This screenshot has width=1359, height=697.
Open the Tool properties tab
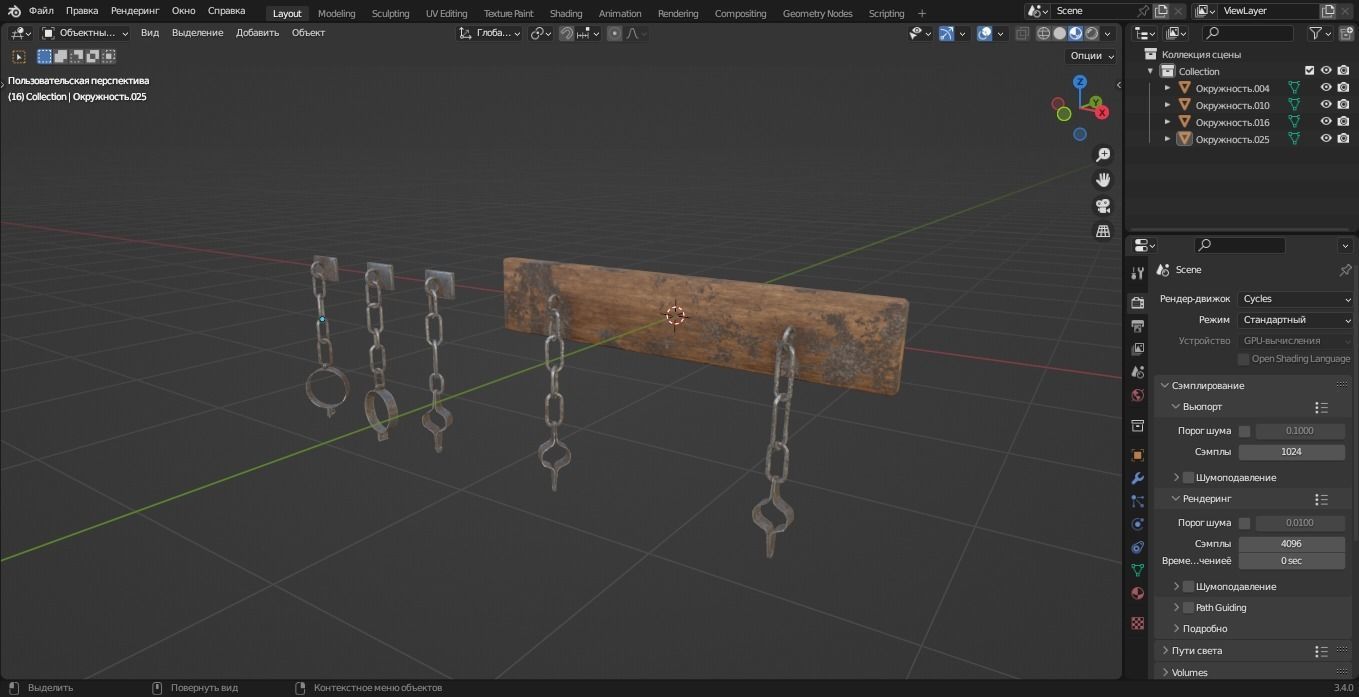point(1137,273)
